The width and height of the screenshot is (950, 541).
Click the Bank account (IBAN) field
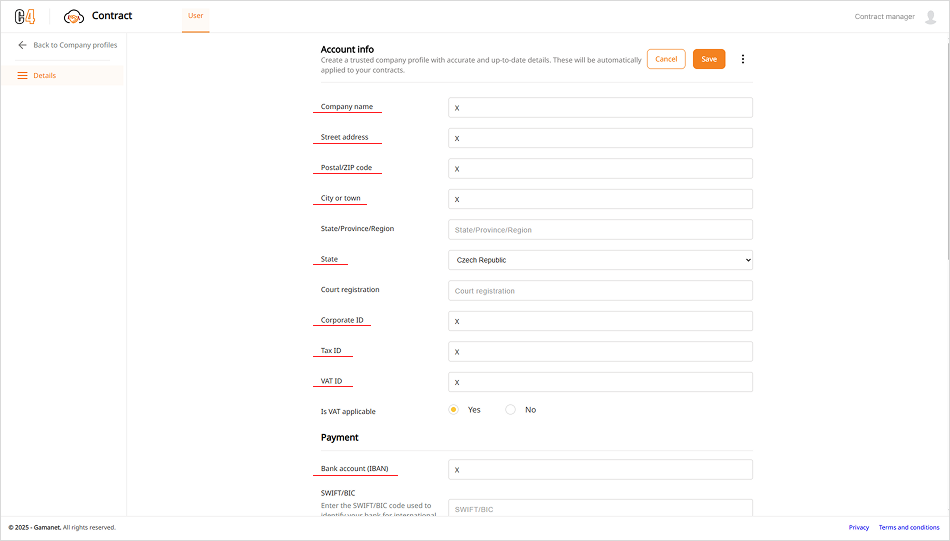pos(600,470)
